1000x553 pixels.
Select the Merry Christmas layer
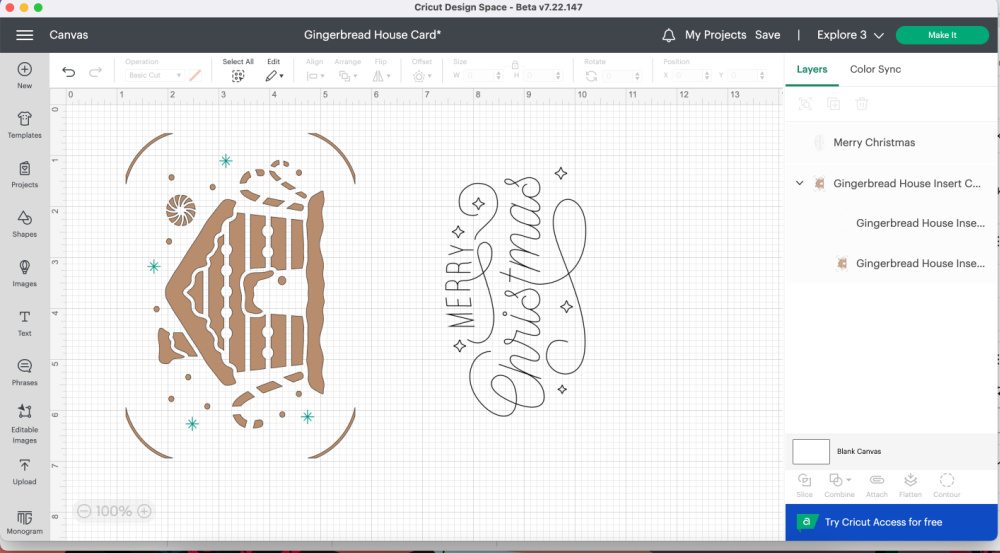tap(874, 143)
